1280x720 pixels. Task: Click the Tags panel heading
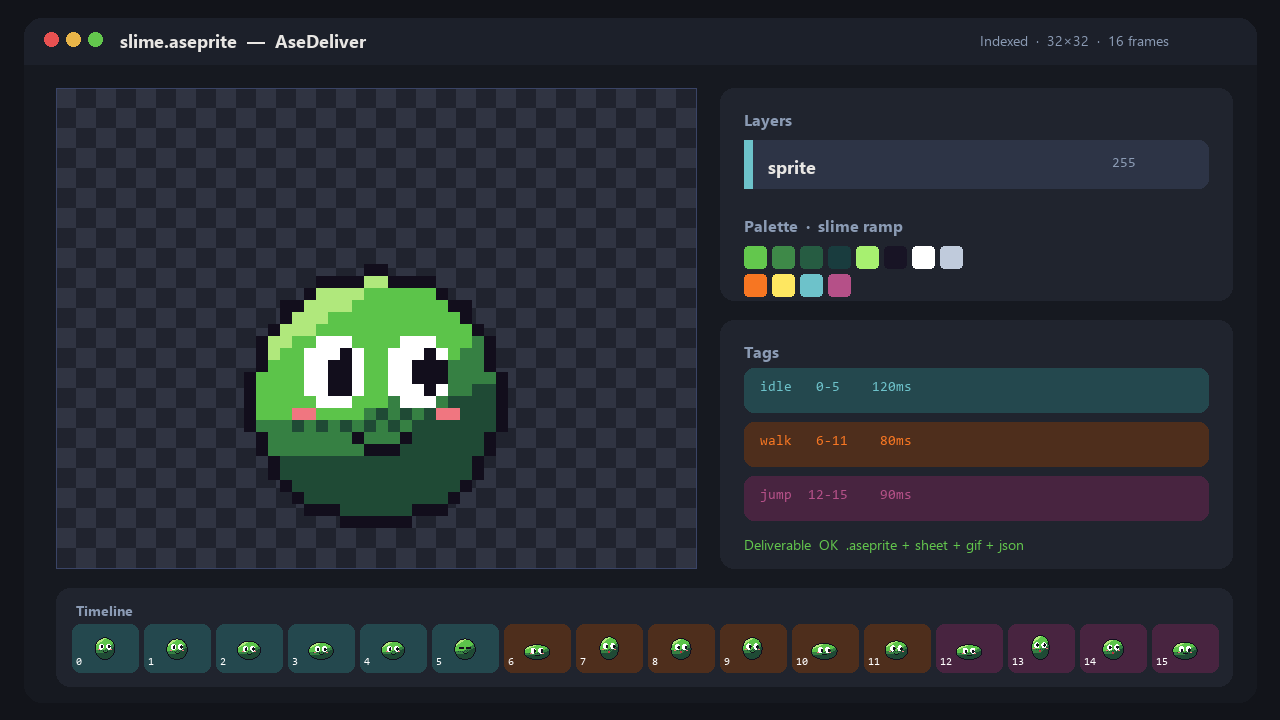click(x=761, y=353)
